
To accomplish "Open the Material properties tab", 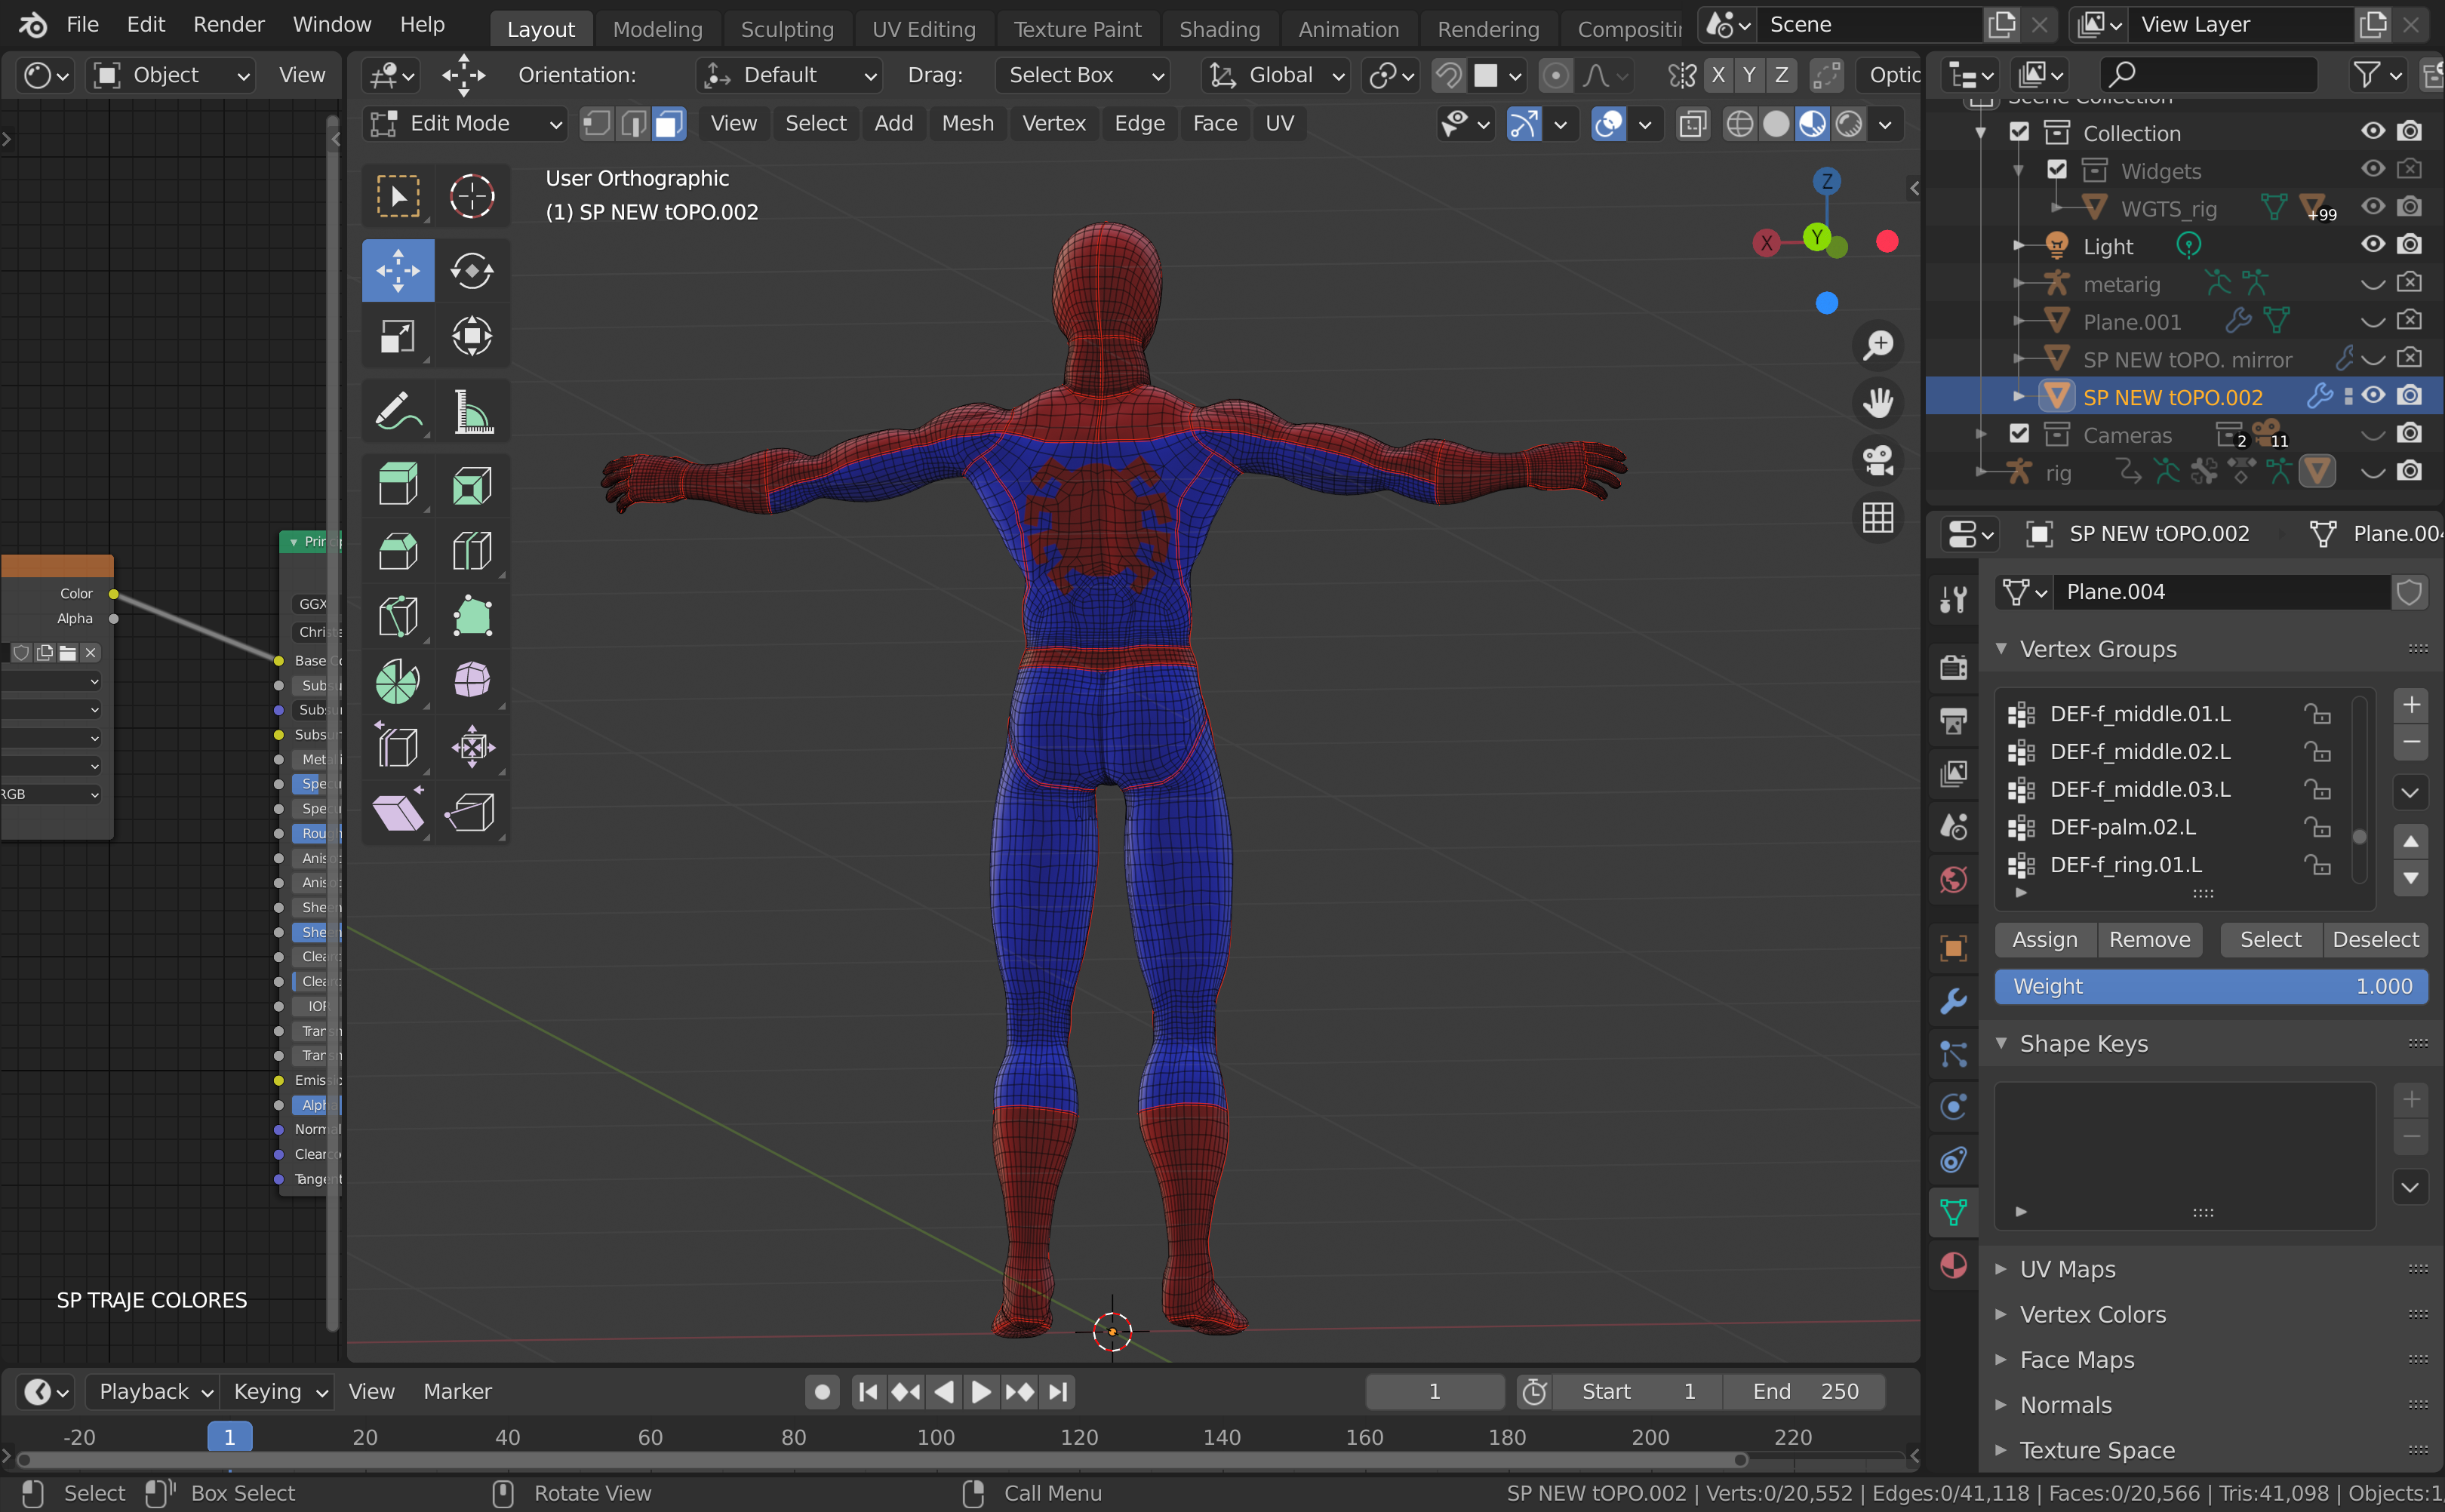I will pyautogui.click(x=1953, y=1266).
